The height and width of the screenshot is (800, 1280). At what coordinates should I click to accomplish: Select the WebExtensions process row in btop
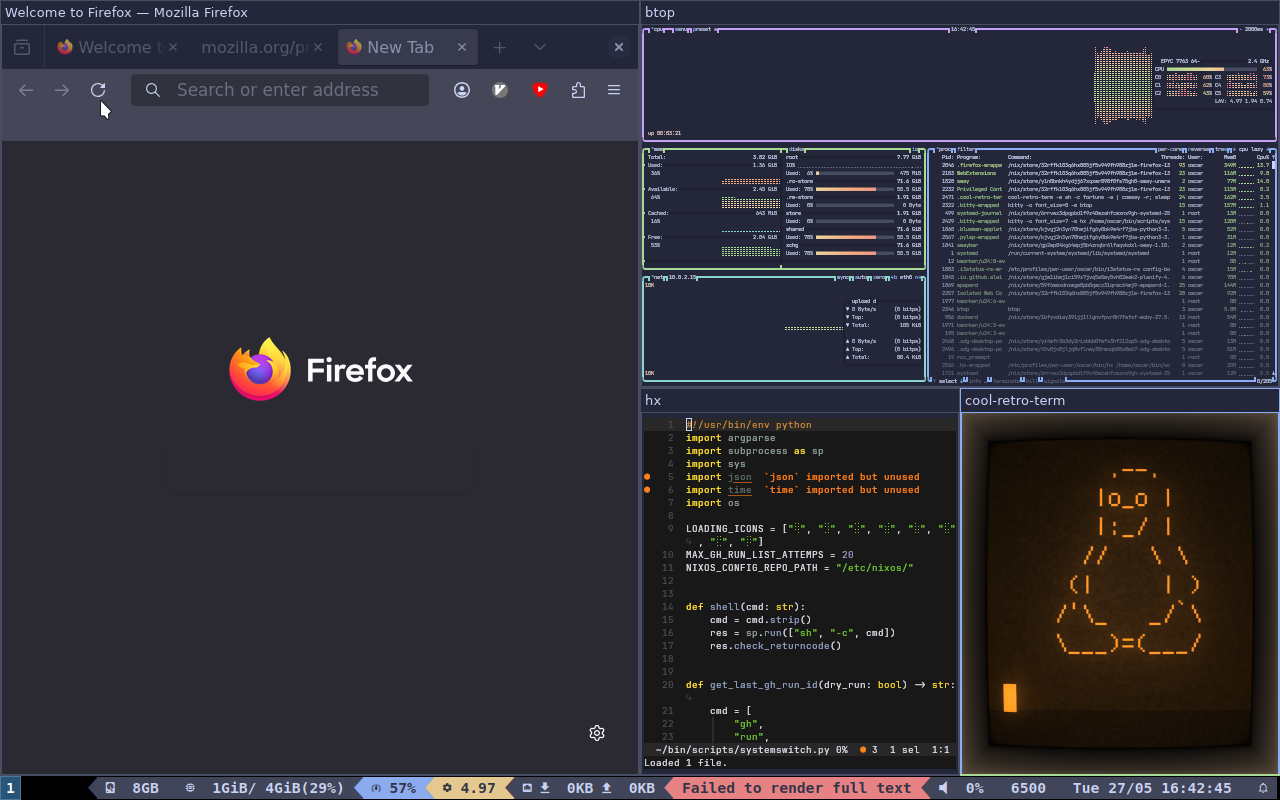tap(1105, 173)
